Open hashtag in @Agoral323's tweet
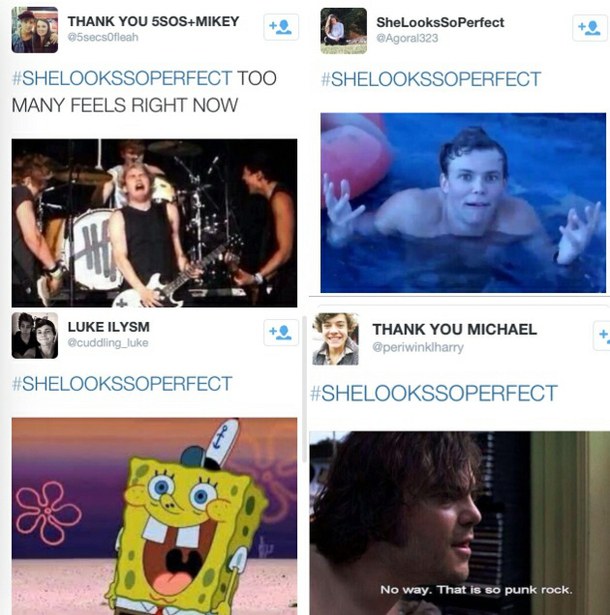 (x=431, y=79)
